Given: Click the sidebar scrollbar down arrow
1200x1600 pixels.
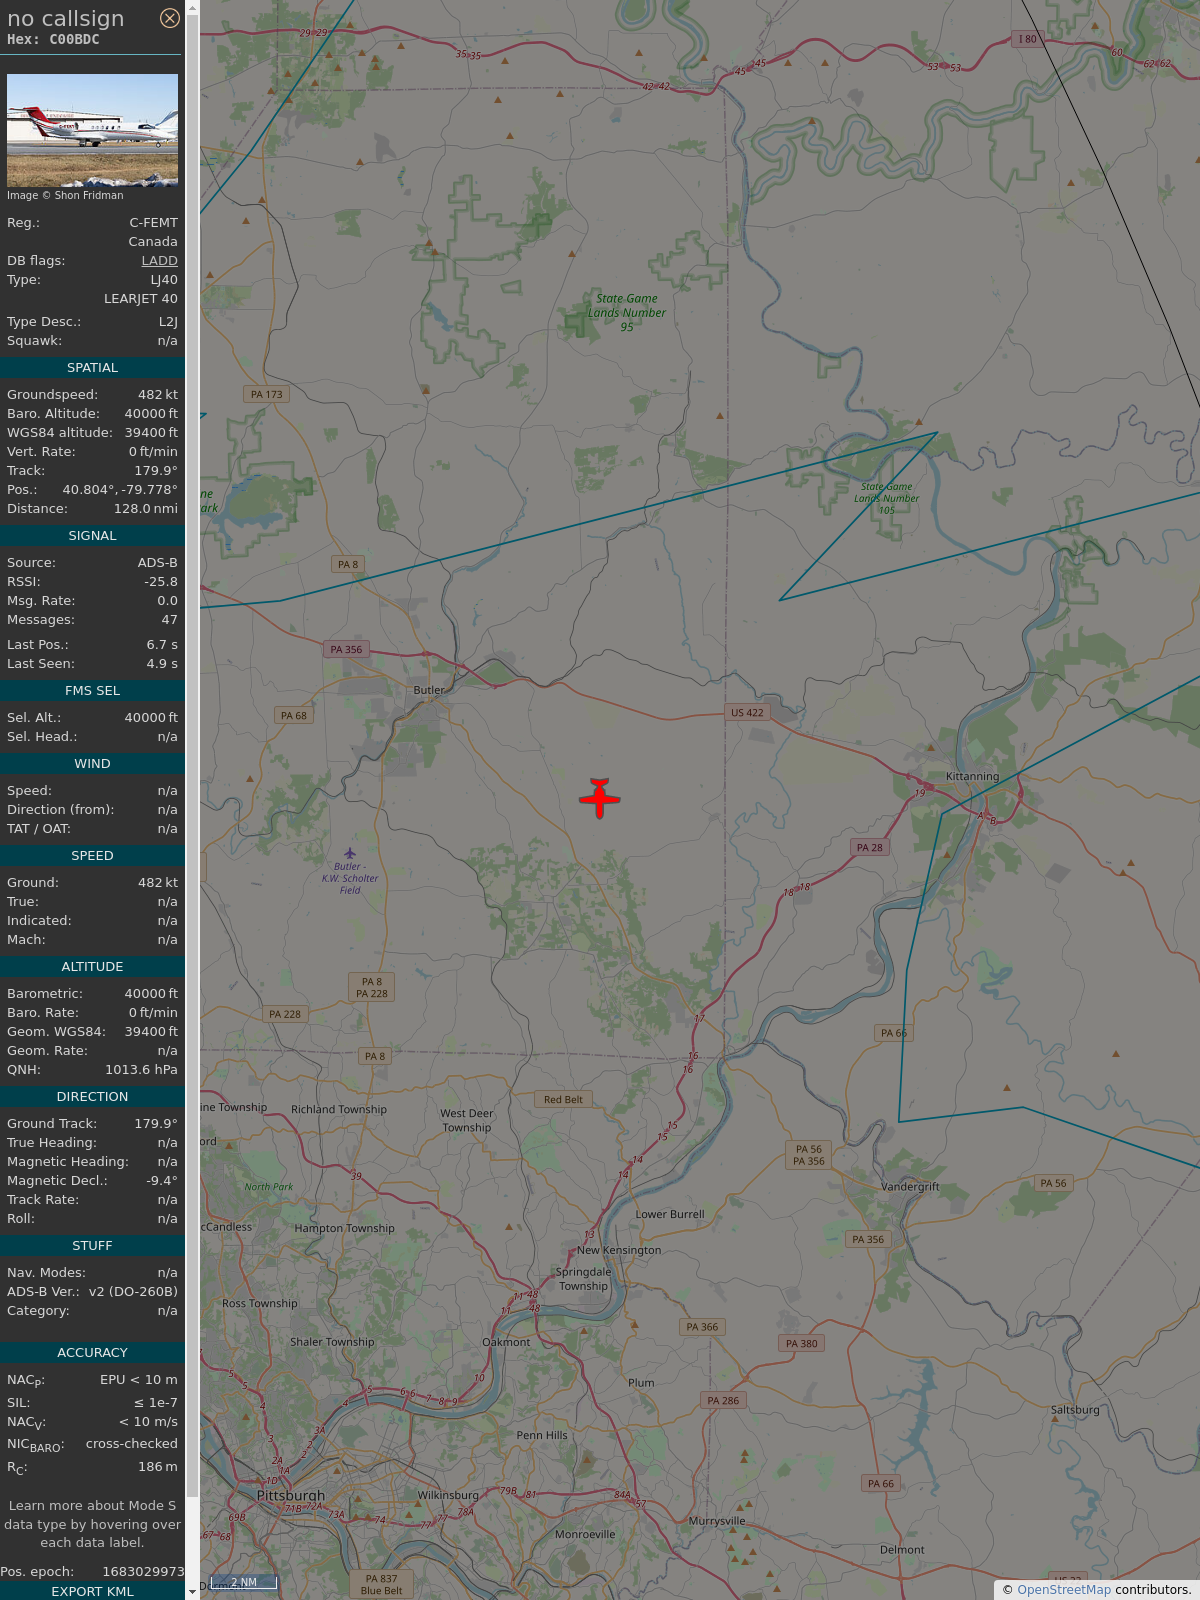Looking at the screenshot, I should point(192,1592).
